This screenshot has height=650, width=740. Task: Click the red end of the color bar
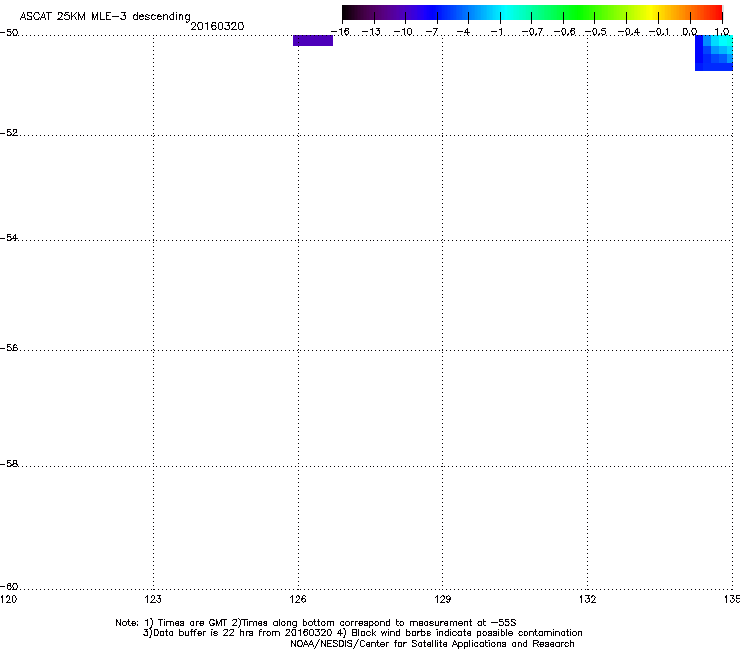[713, 12]
